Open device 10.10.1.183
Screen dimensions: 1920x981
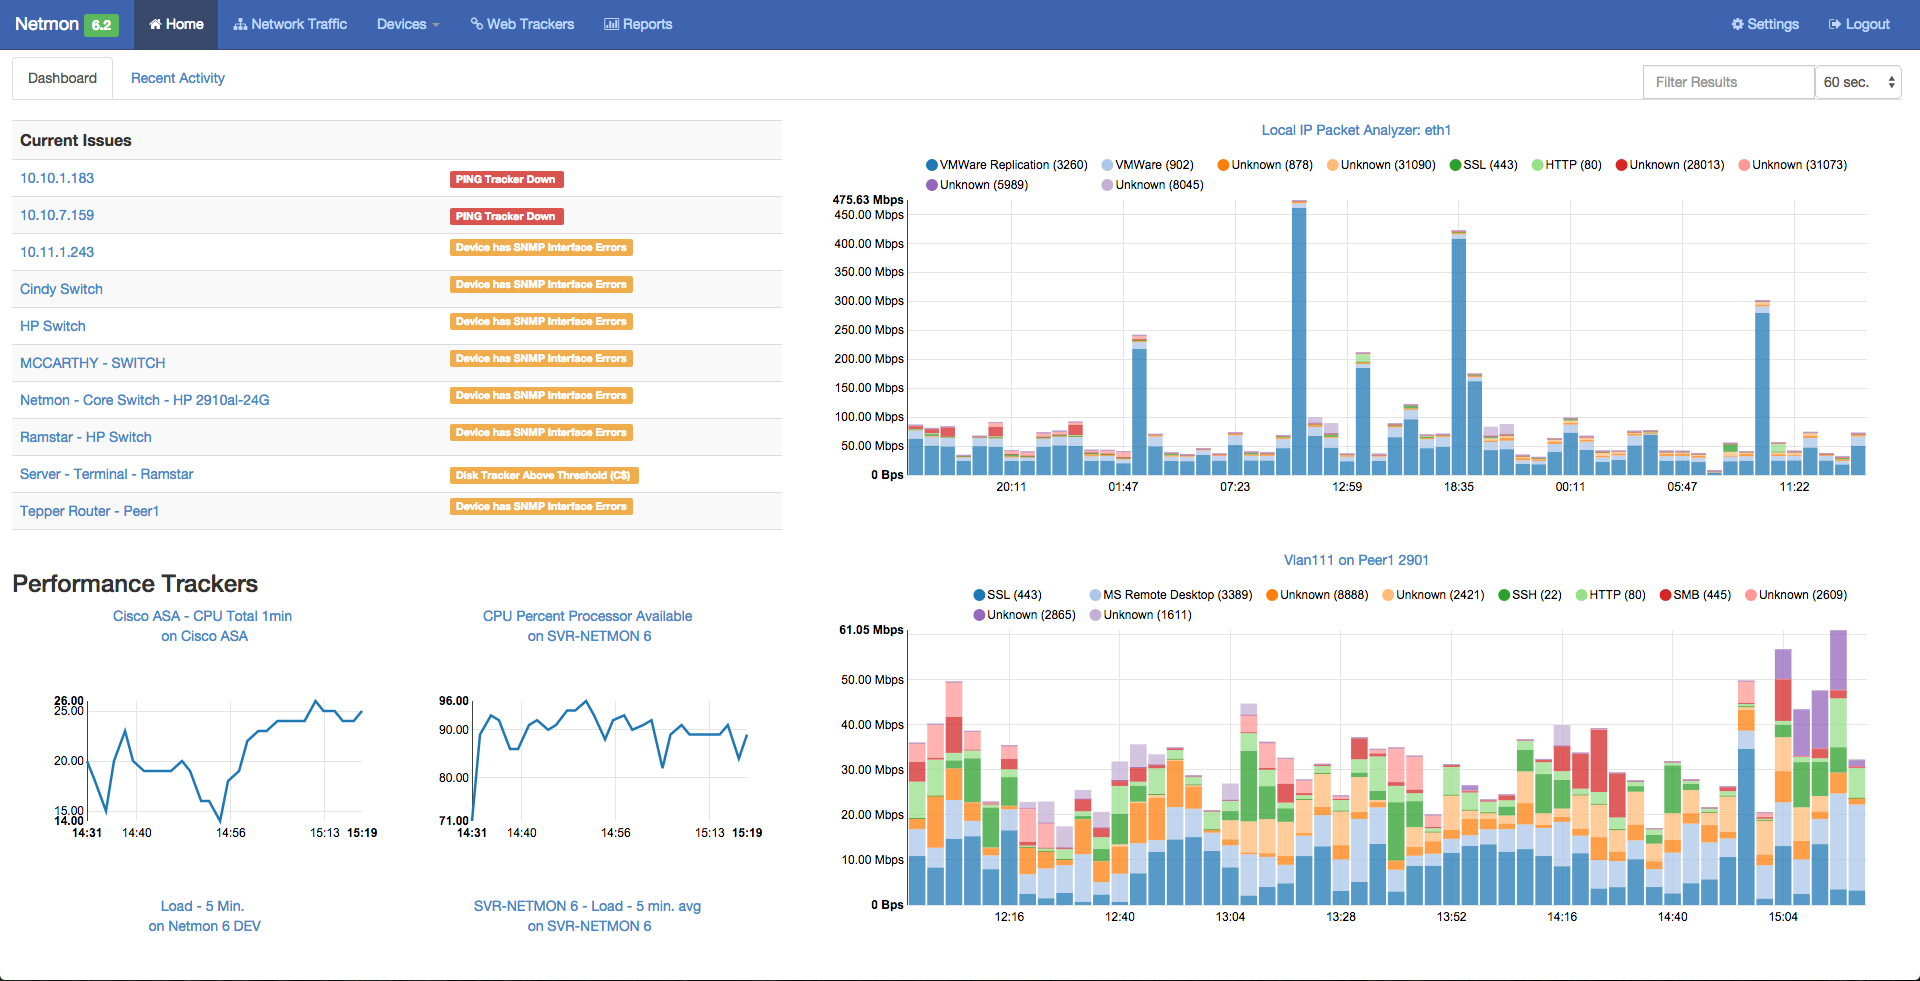pyautogui.click(x=57, y=178)
